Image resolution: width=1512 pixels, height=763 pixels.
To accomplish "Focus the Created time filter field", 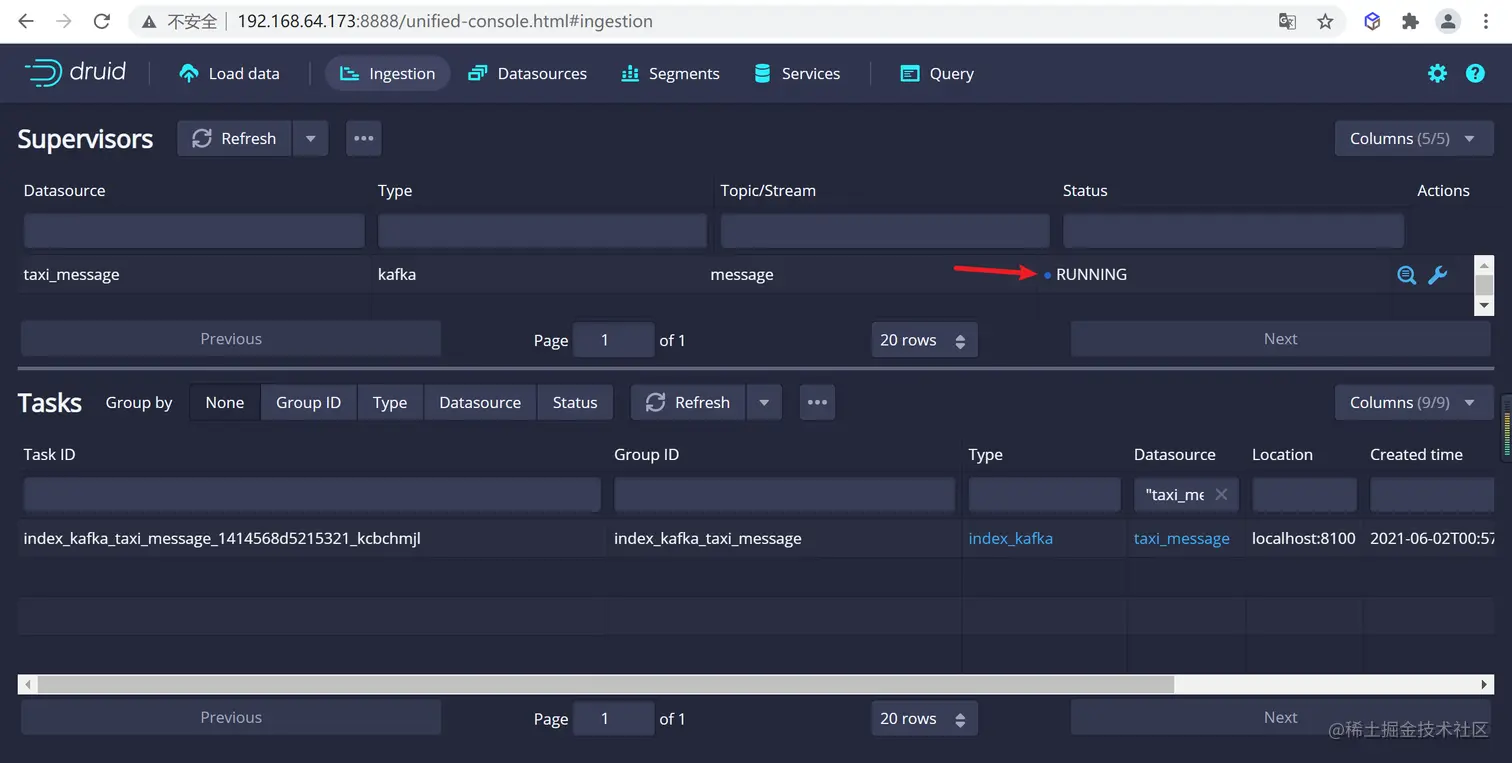I will pyautogui.click(x=1432, y=495).
